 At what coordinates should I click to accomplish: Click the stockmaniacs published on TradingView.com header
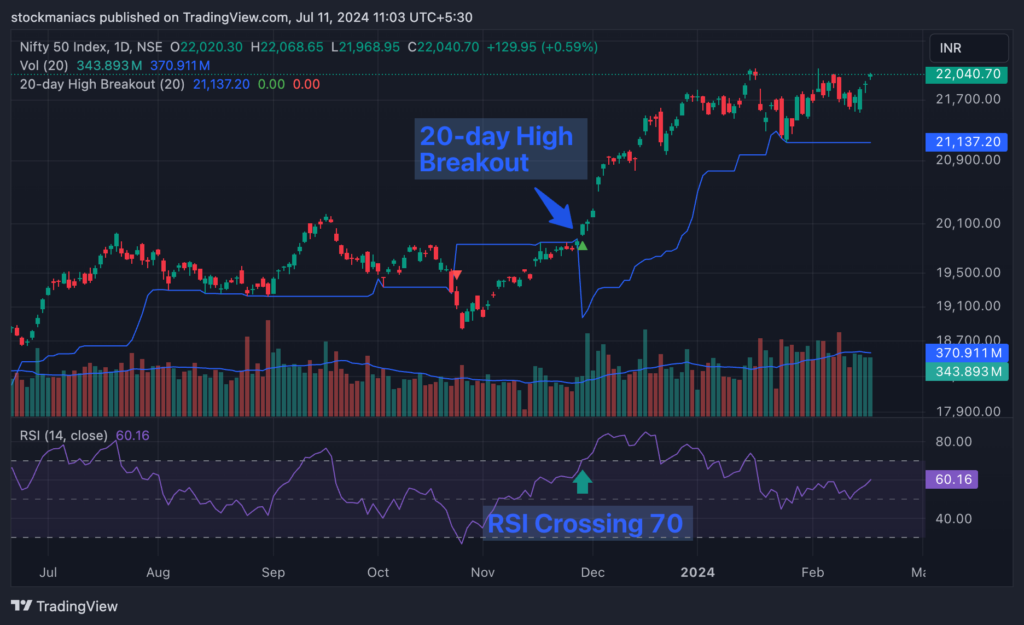[x=242, y=18]
